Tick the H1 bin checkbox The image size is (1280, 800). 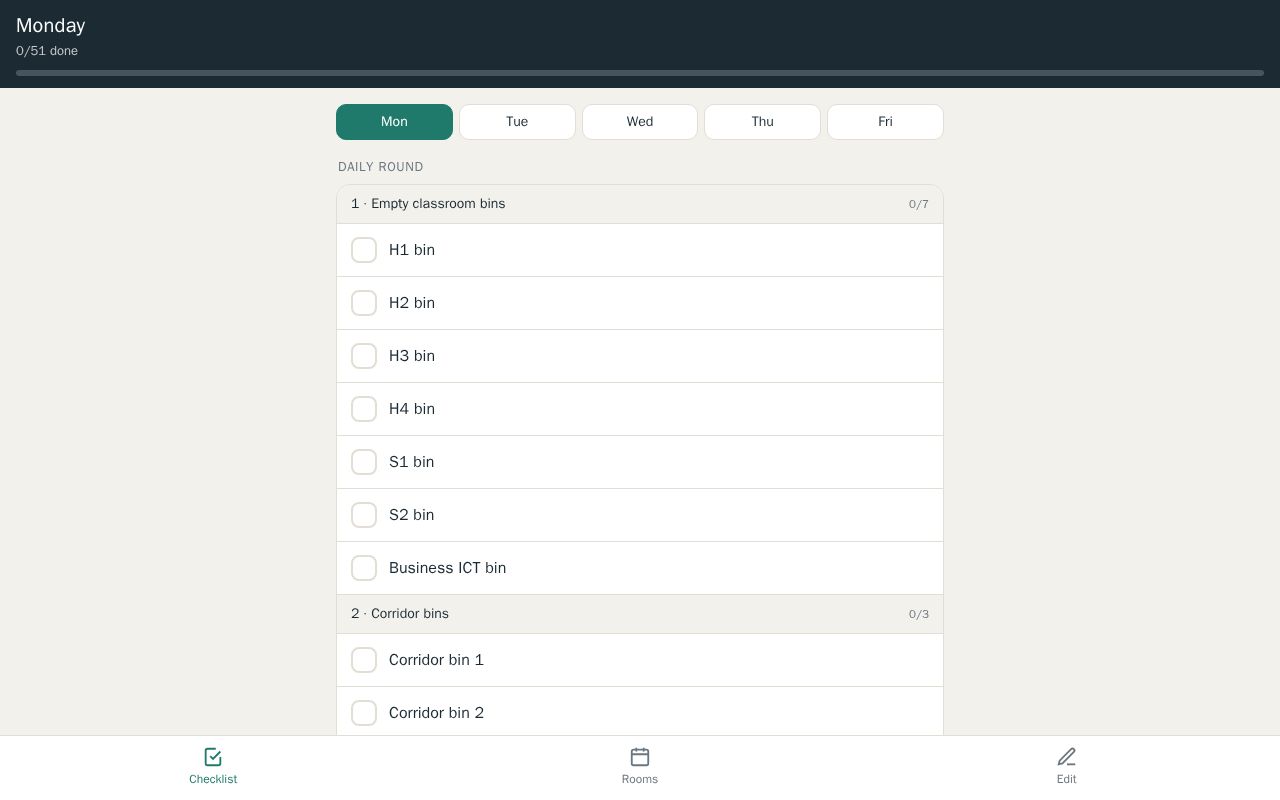coord(364,250)
